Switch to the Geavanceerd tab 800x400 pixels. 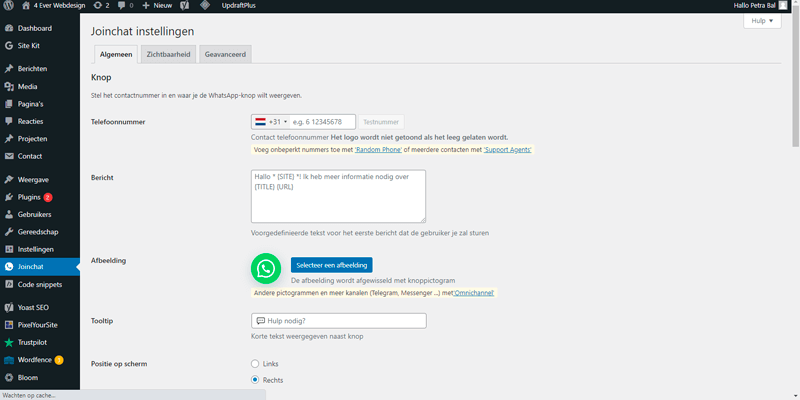[225, 53]
